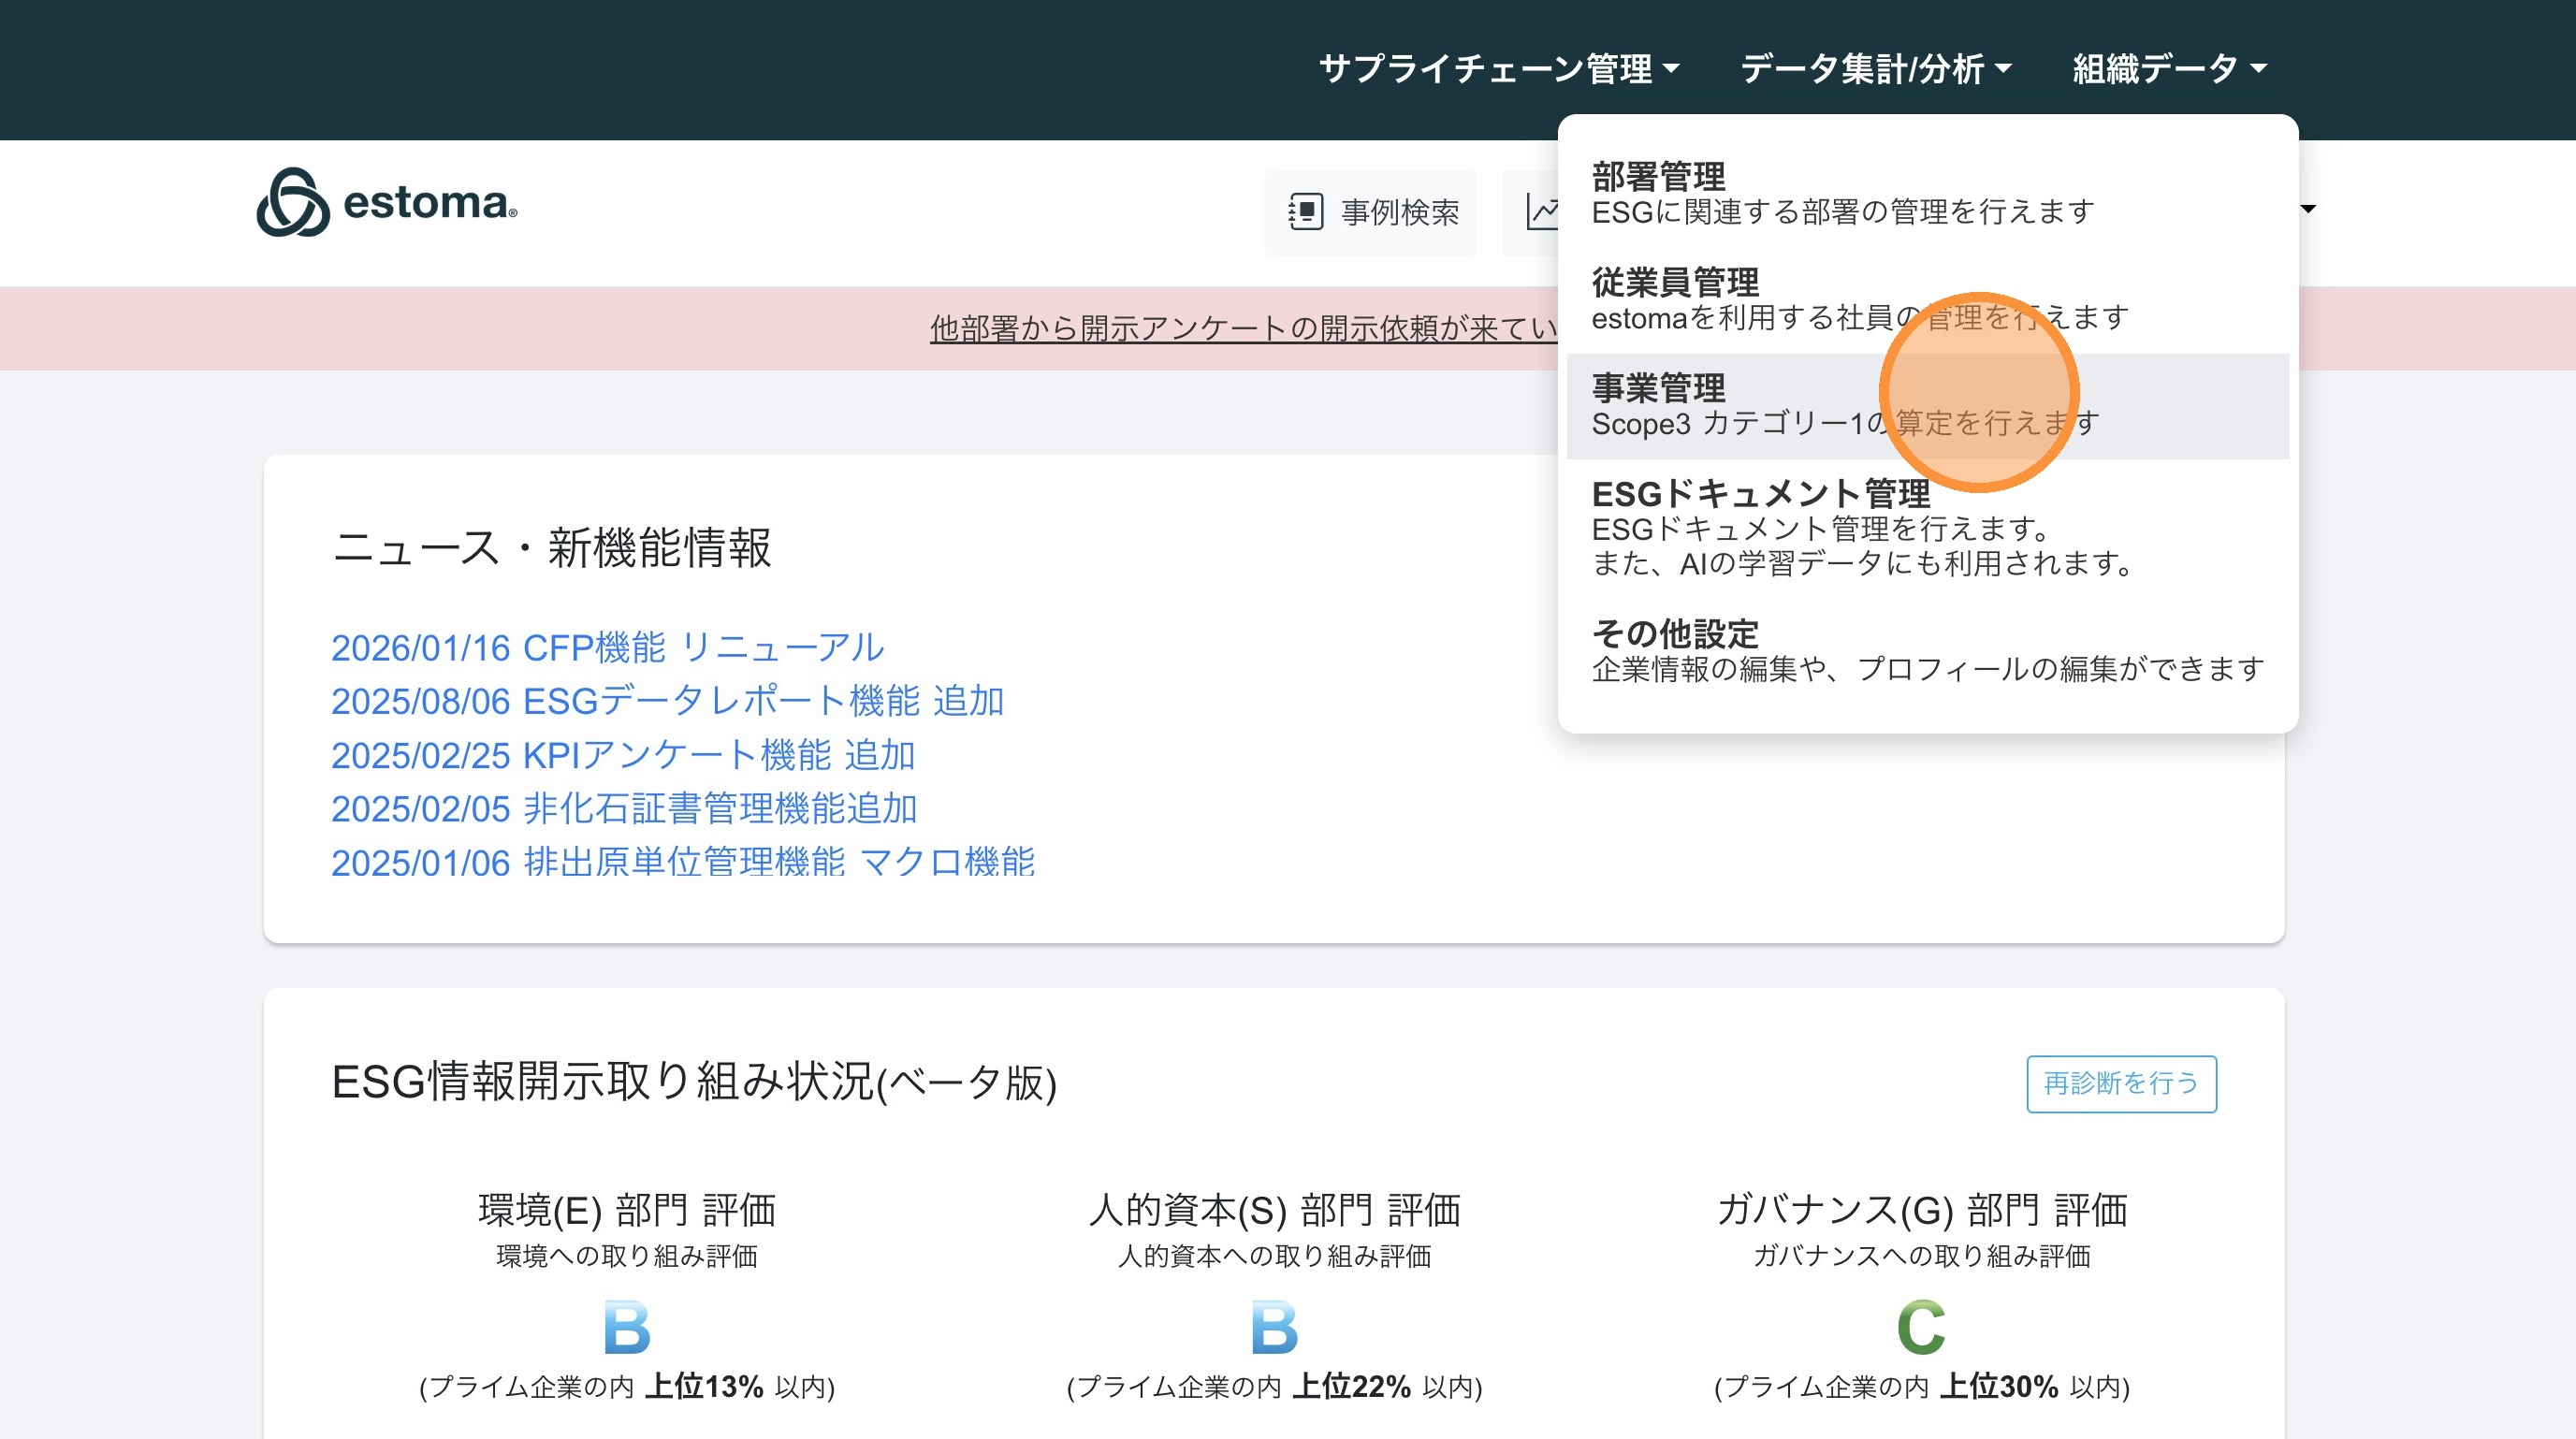Expand the データ集計/分析 dropdown
2576x1439 pixels.
pos(1876,69)
